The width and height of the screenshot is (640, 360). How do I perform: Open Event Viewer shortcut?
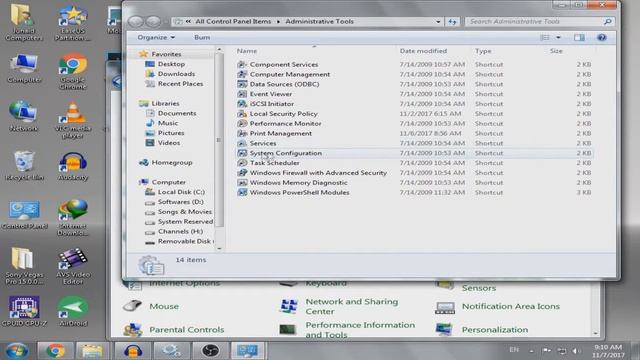(271, 94)
